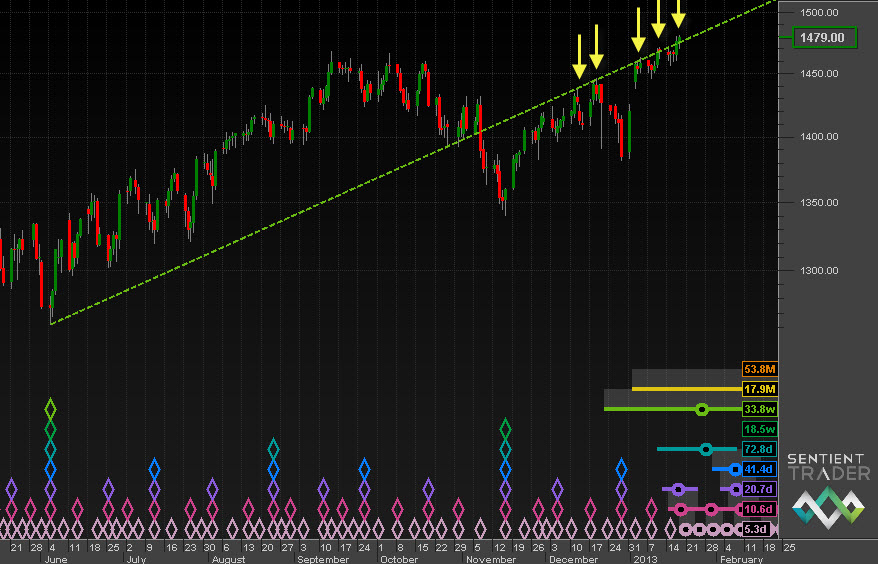Screen dimensions: 878x564
Task: Click the teal diamond above August 20
Action: pyautogui.click(x=273, y=448)
